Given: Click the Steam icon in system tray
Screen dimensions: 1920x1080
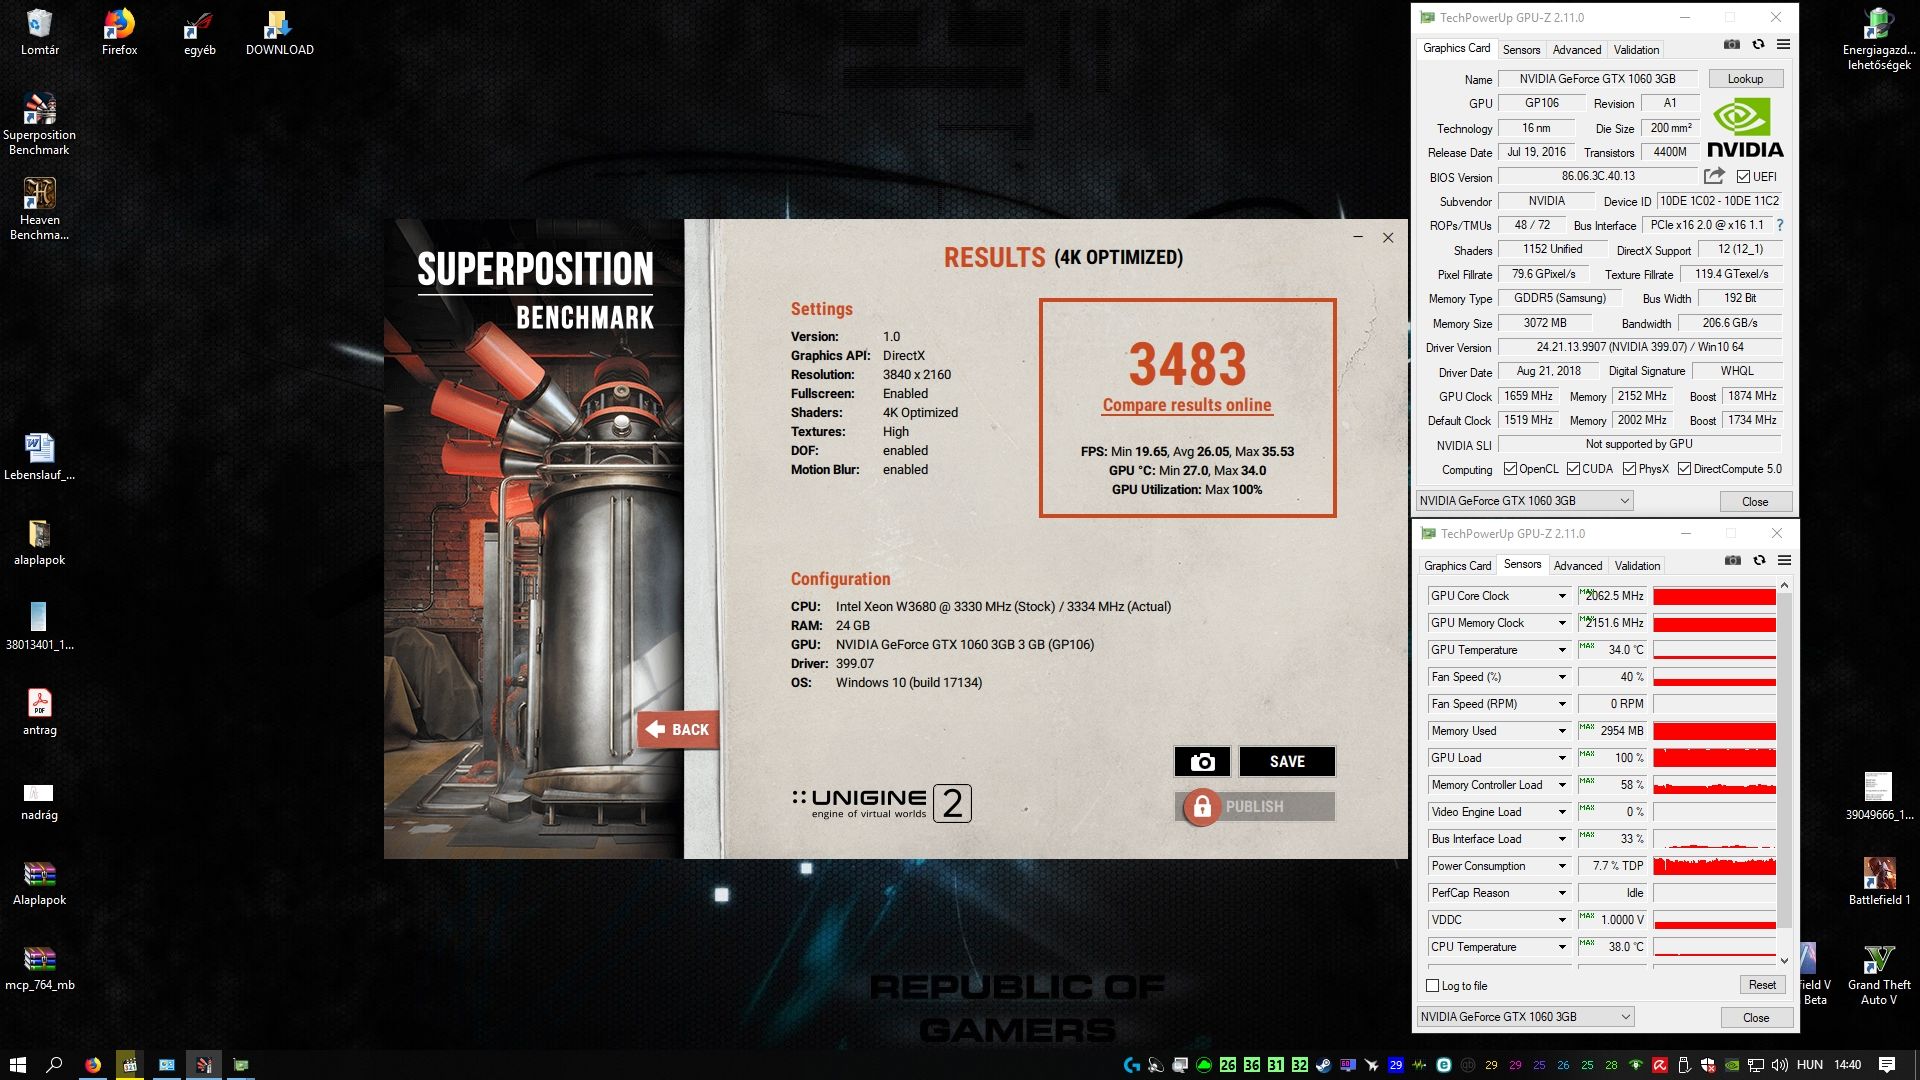Looking at the screenshot, I should pos(1323,1065).
